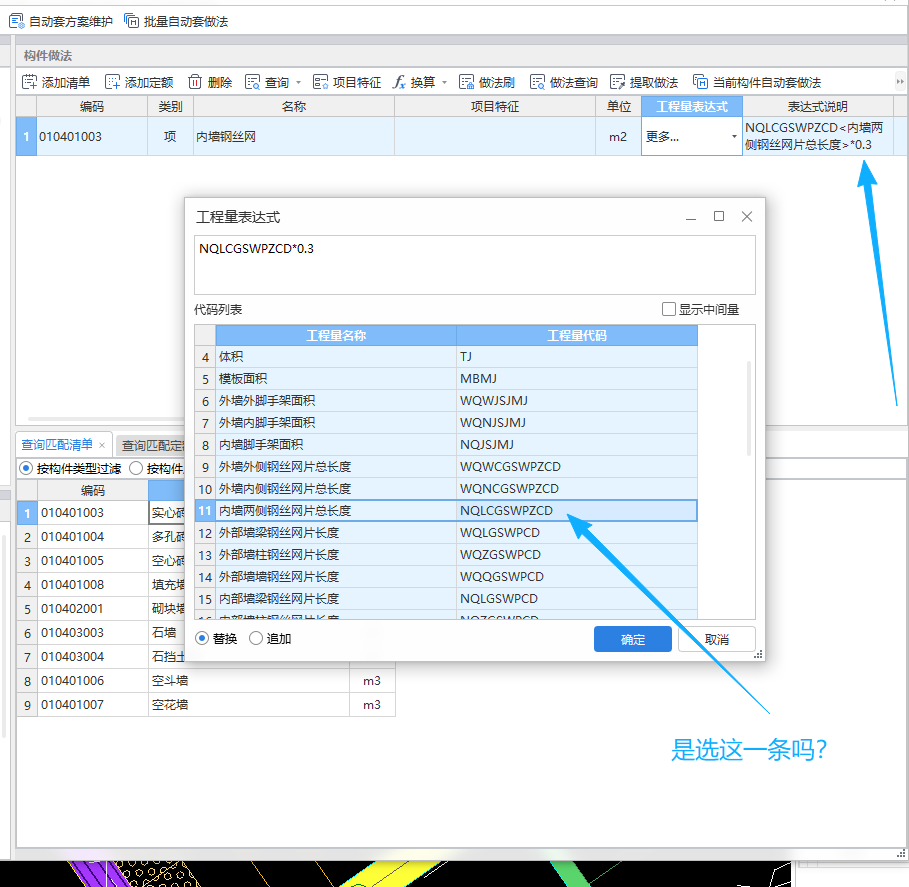Run 当前构件自动套做法 toolbar icon
Screen dimensions: 909x887
700,82
